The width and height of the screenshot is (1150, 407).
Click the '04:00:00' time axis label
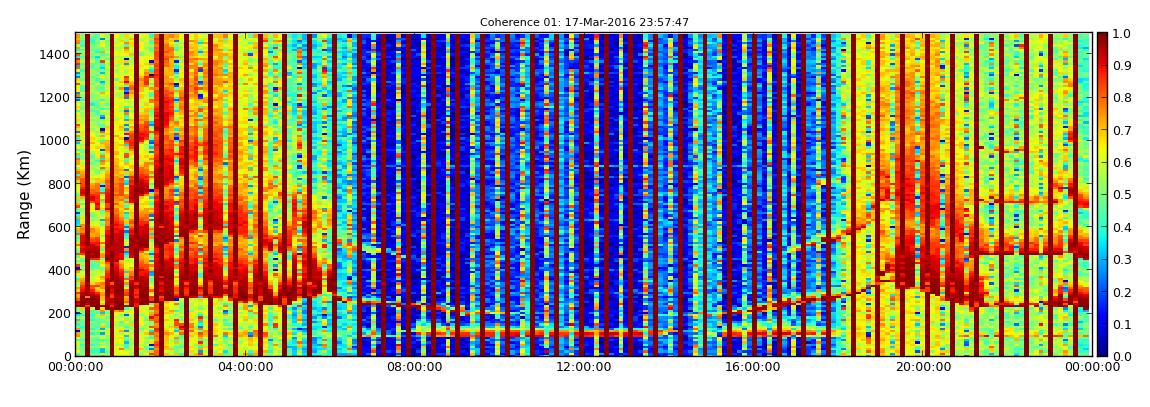pyautogui.click(x=244, y=367)
